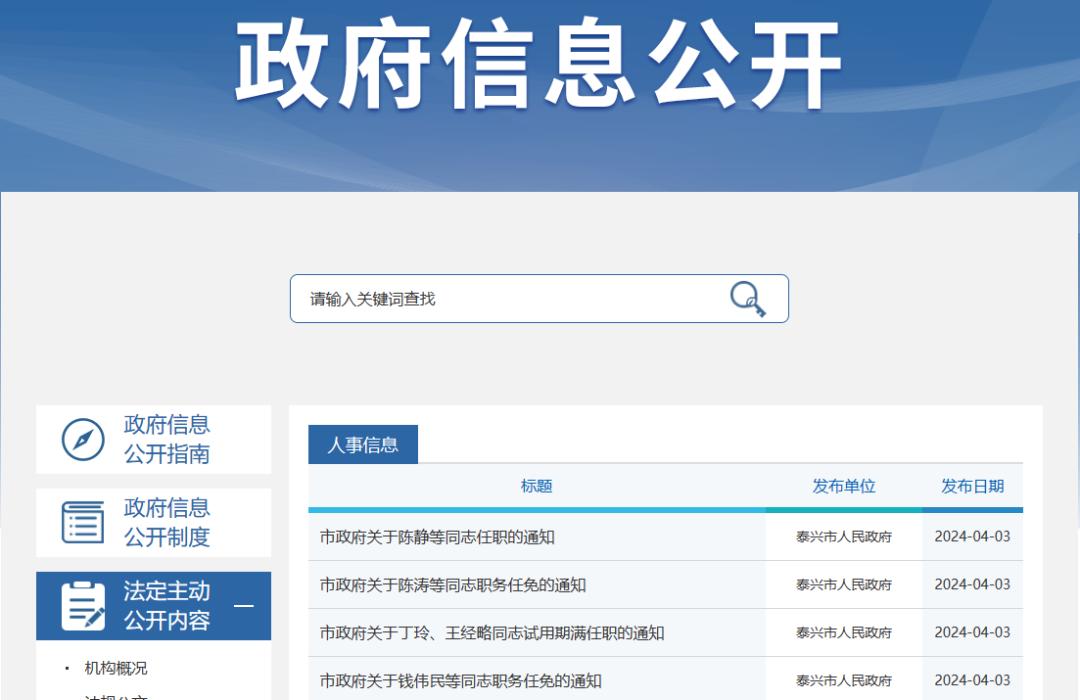Open the 机构概况 sidebar item
The width and height of the screenshot is (1080, 700).
[116, 668]
